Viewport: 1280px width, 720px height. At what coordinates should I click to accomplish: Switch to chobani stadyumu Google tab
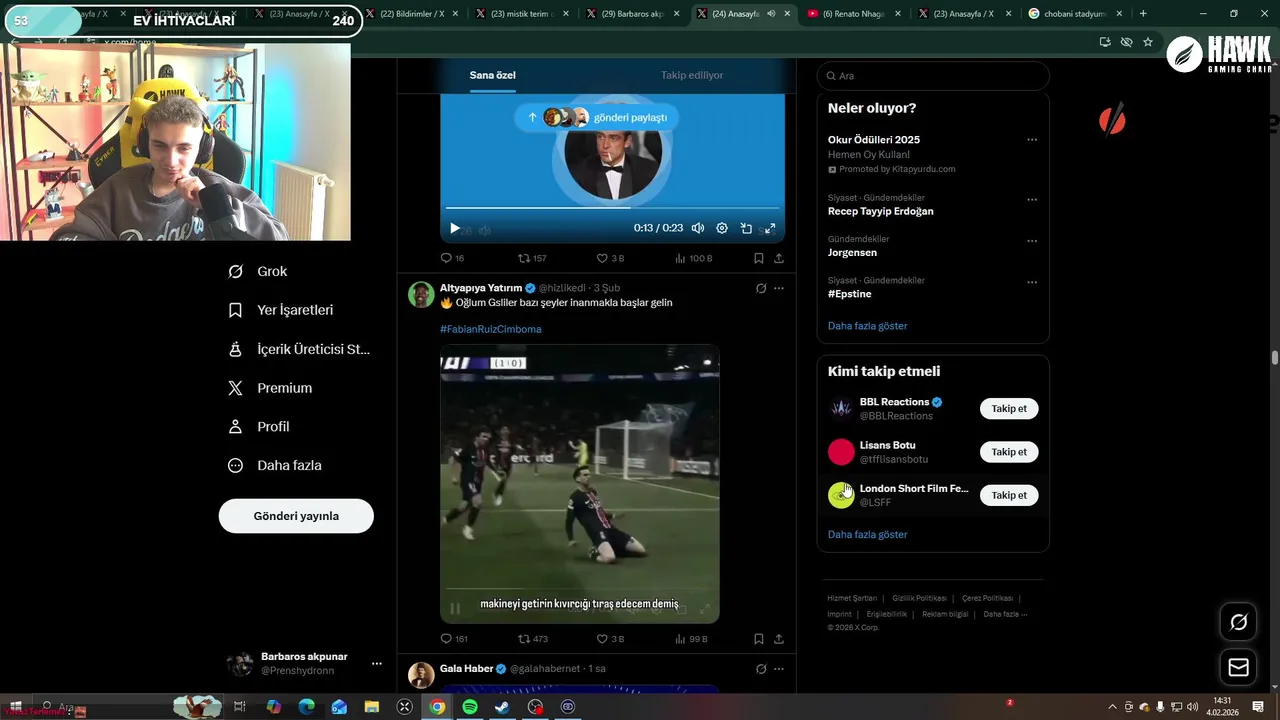click(x=1074, y=14)
